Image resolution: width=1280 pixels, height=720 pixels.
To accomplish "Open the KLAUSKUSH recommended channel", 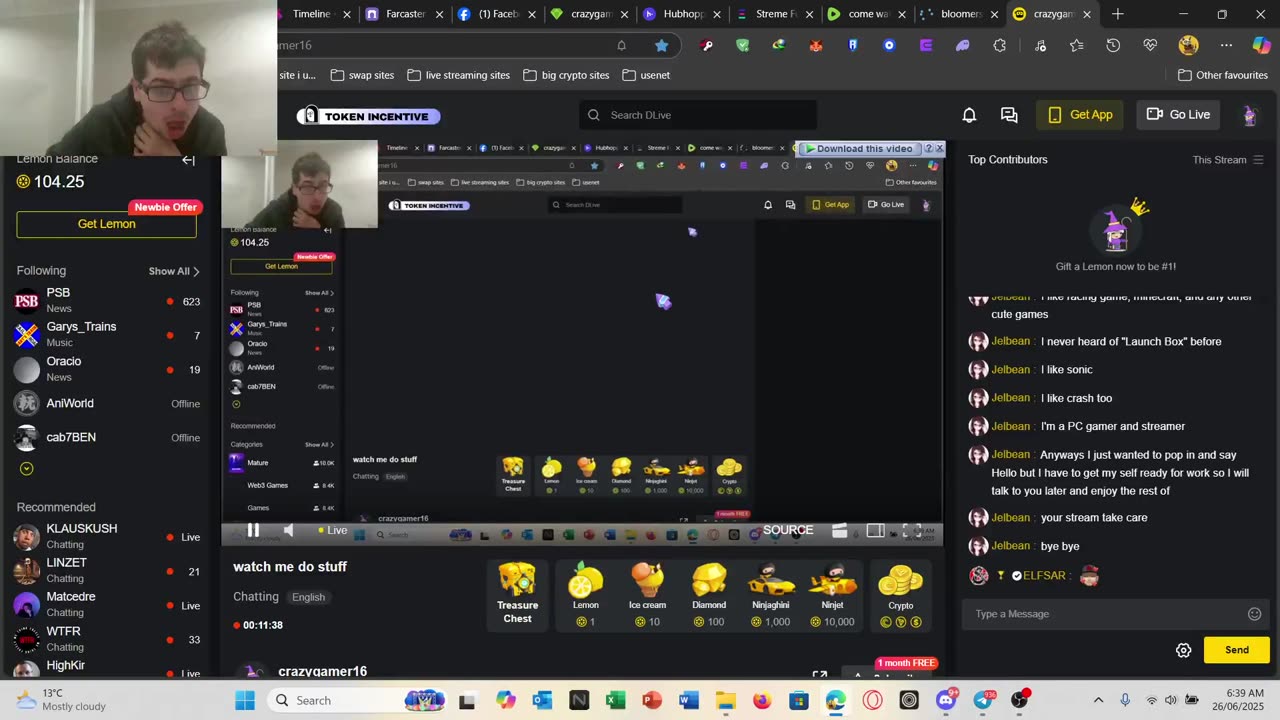I will (x=107, y=536).
